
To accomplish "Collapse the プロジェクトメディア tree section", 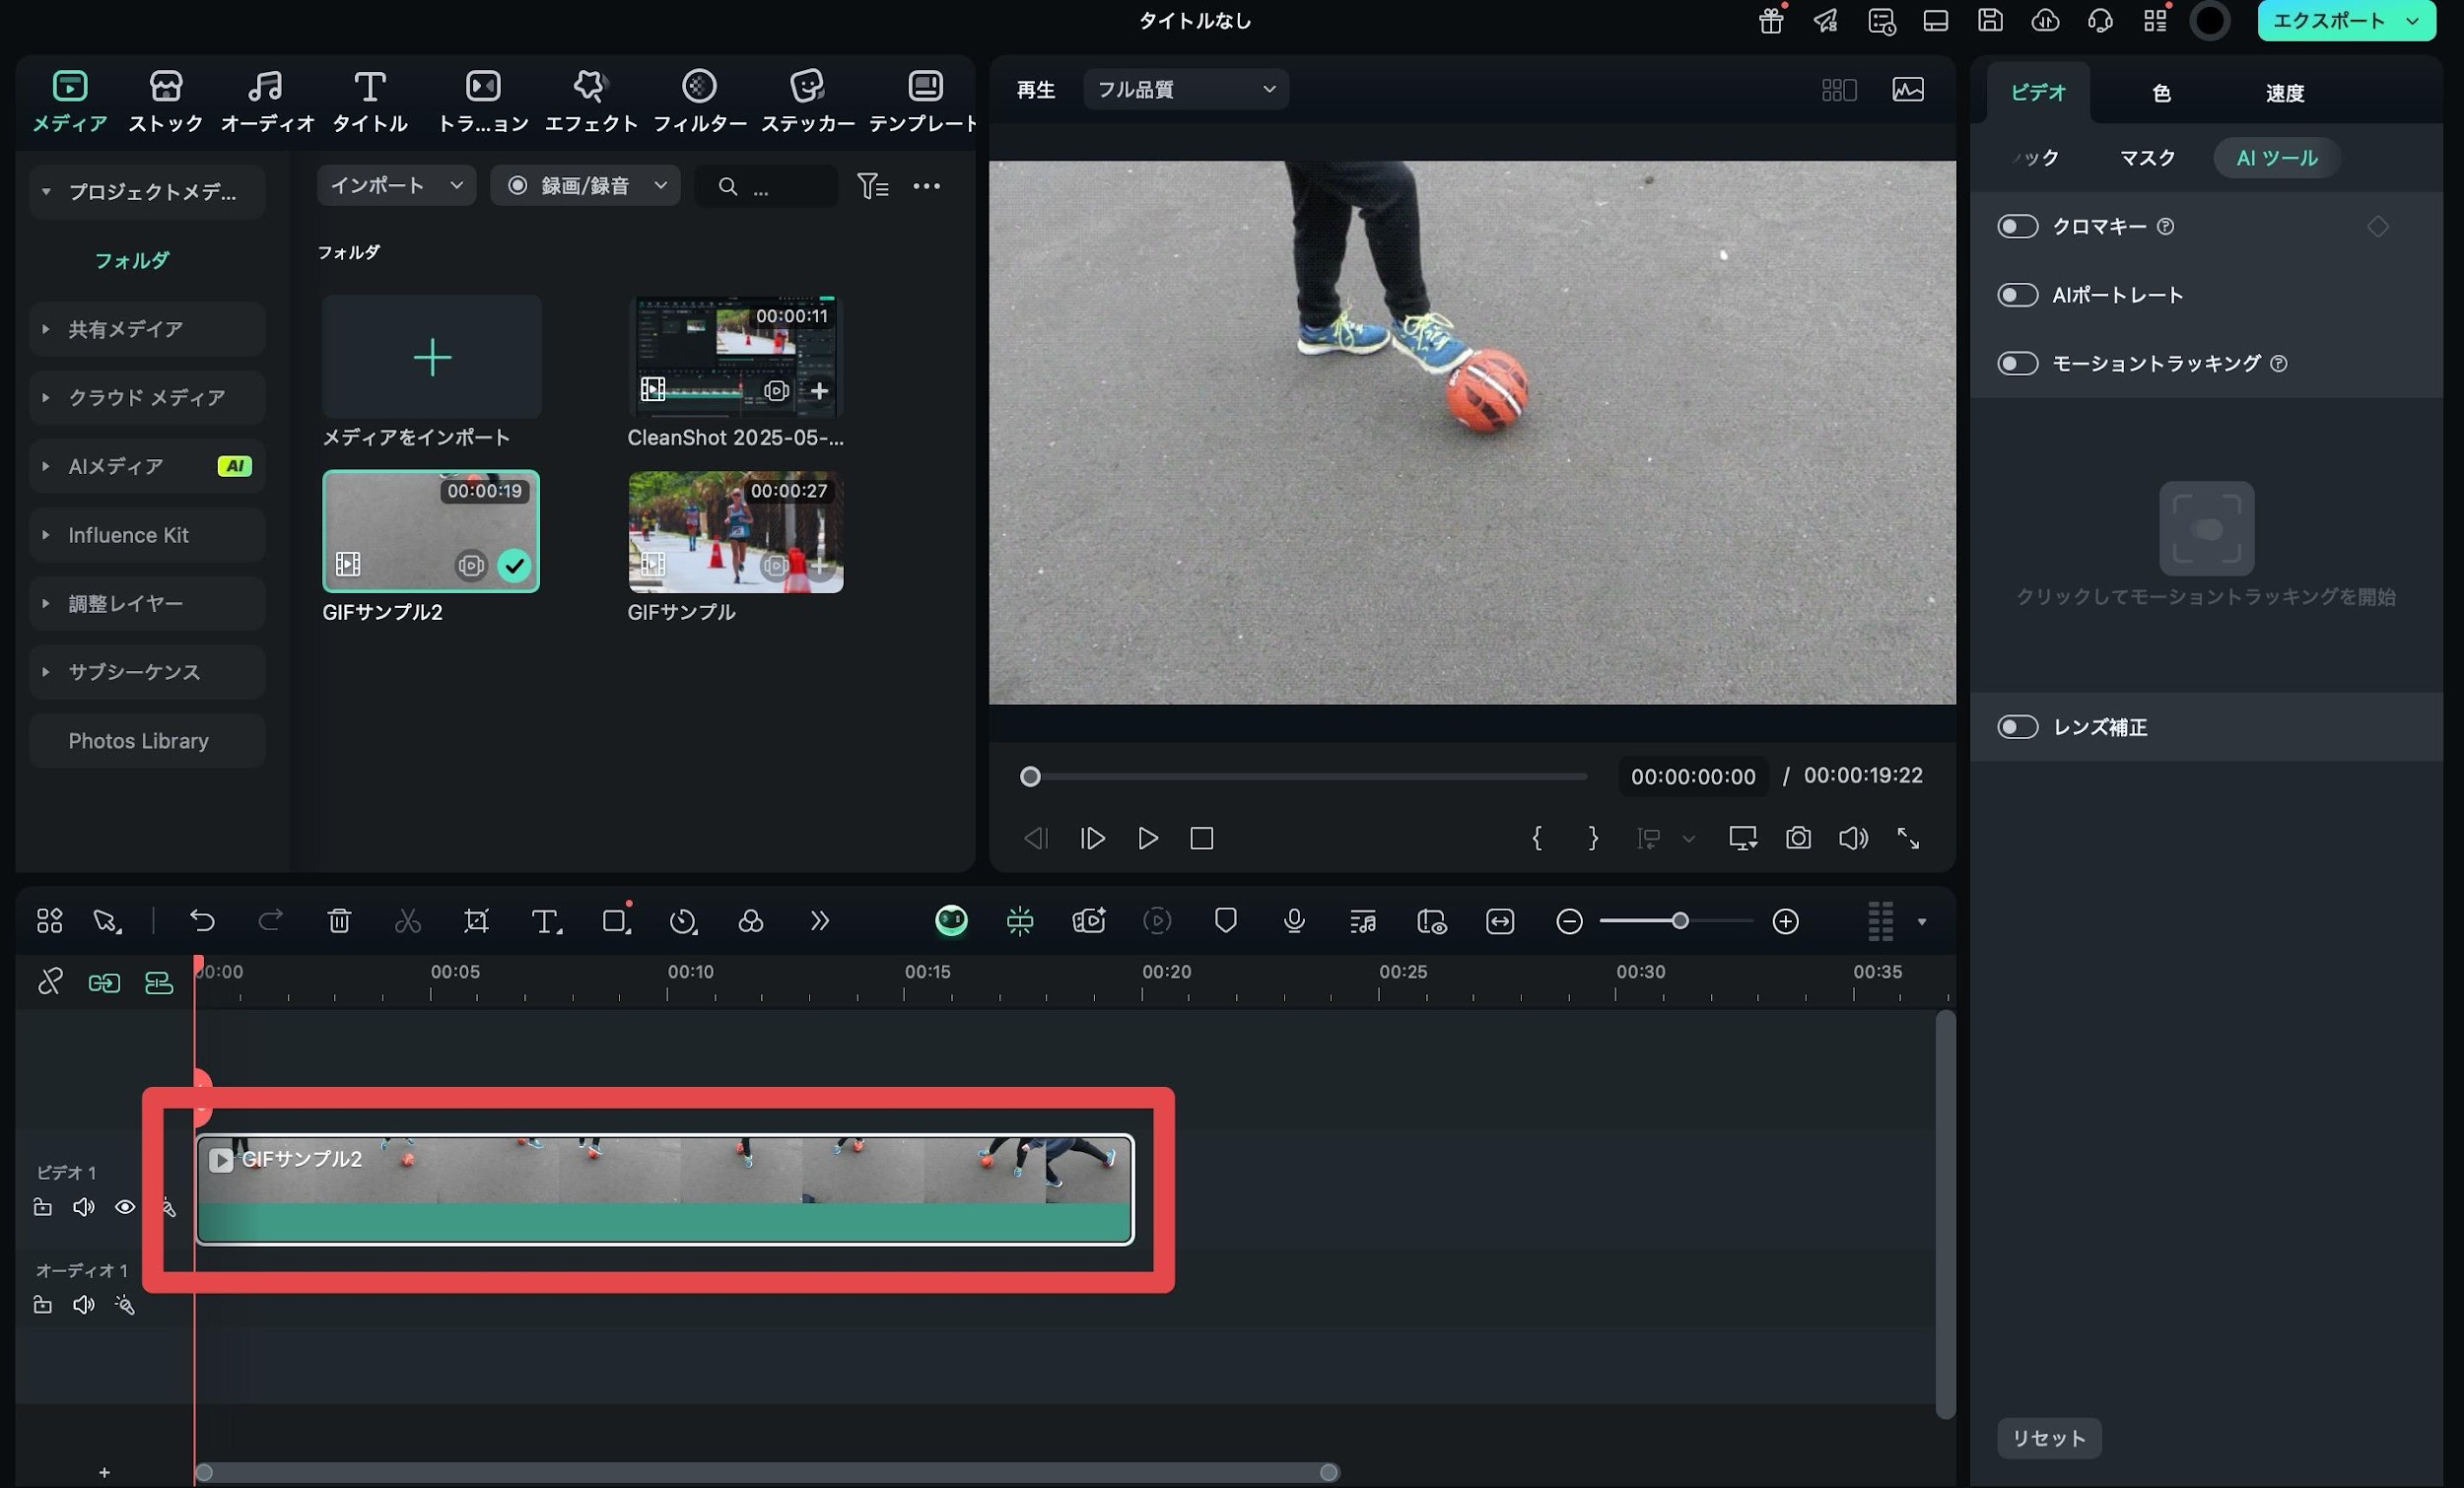I will (46, 191).
